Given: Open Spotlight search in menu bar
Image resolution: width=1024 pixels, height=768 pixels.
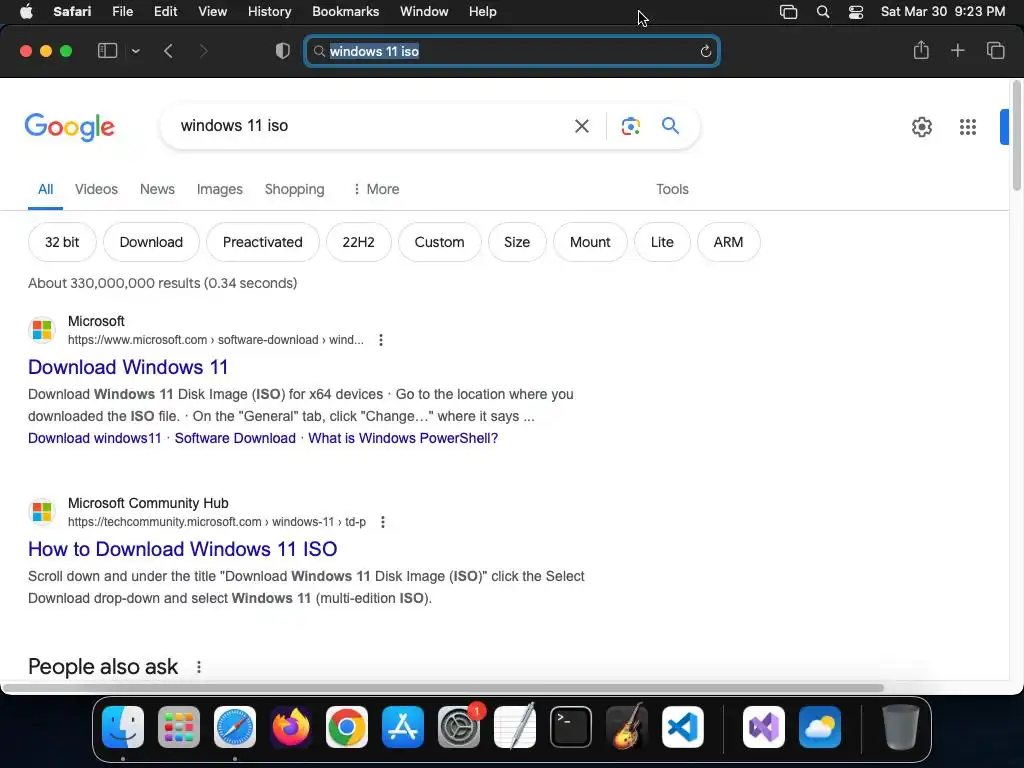Looking at the screenshot, I should [x=823, y=12].
